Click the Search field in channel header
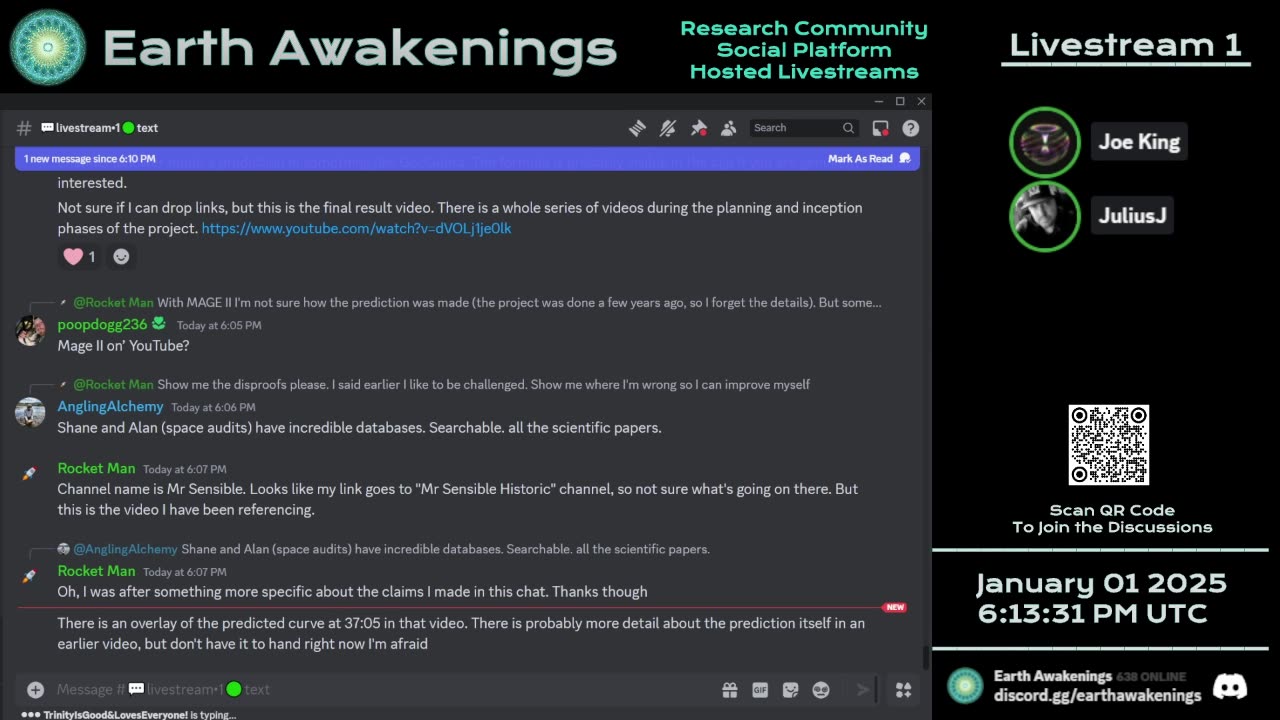1280x720 pixels. tap(804, 128)
